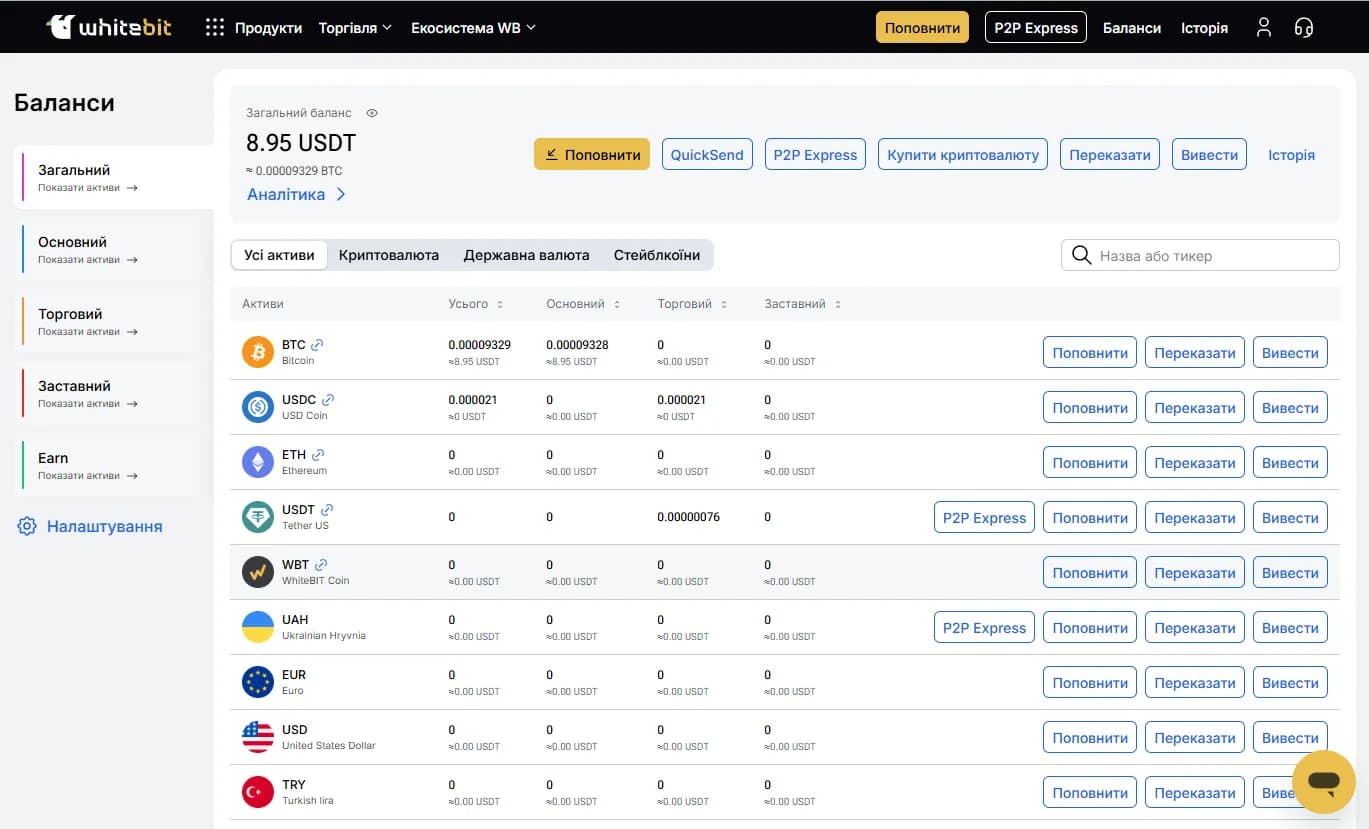The image size is (1369, 829).
Task: Click Поповнити in the BTC row
Action: click(x=1090, y=352)
